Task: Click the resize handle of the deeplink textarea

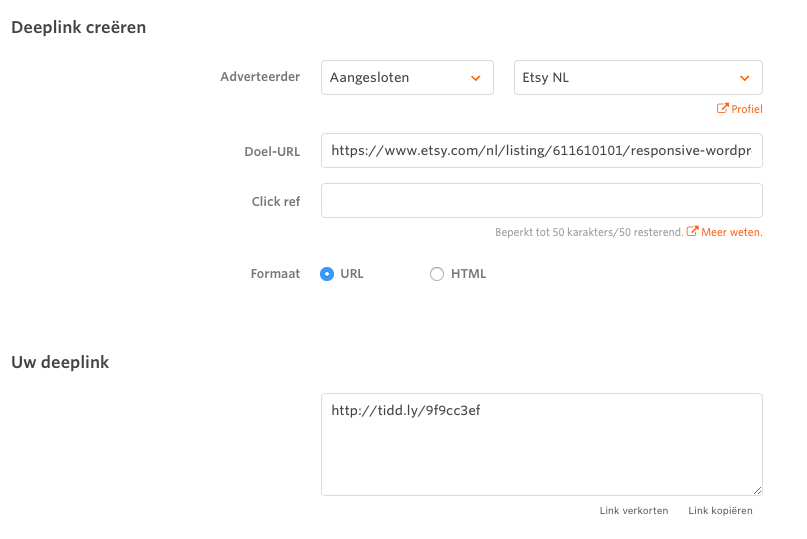Action: tap(757, 490)
